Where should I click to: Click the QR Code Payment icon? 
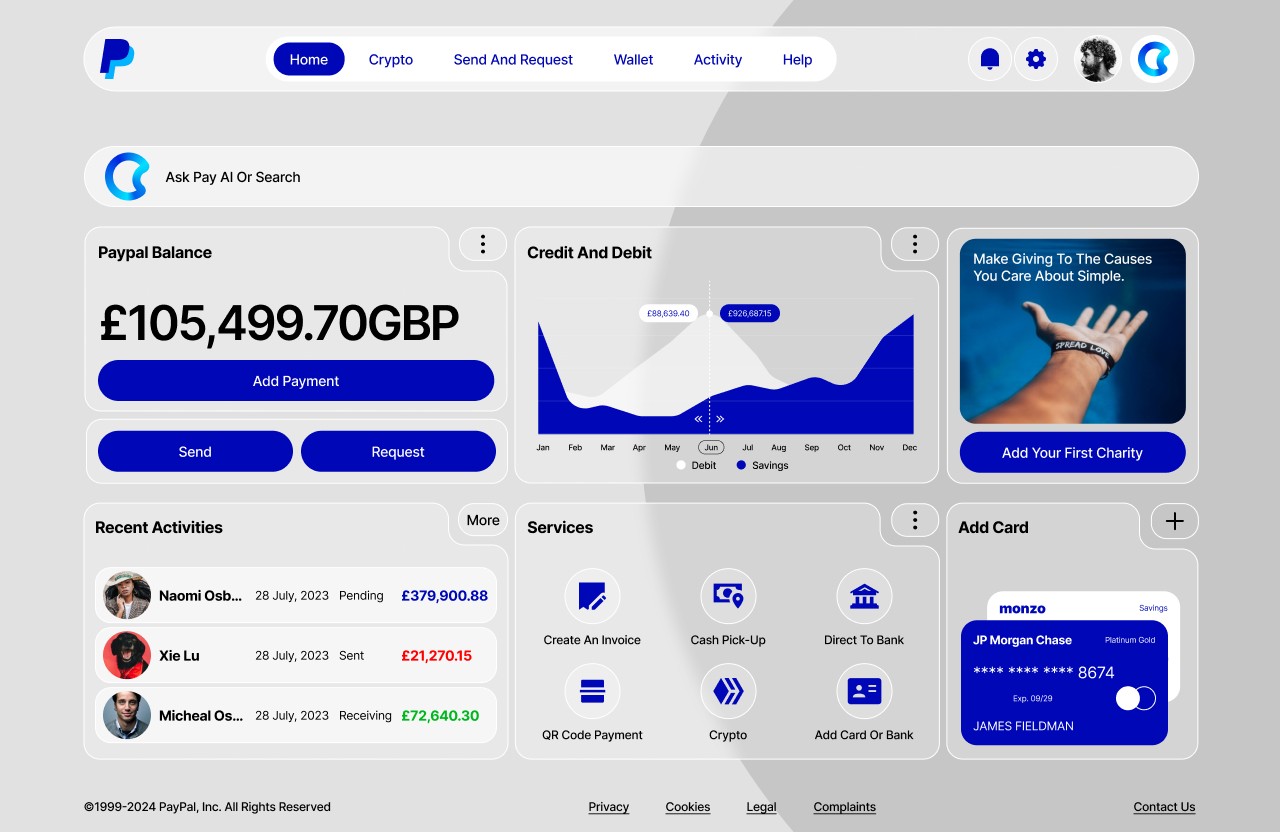592,691
